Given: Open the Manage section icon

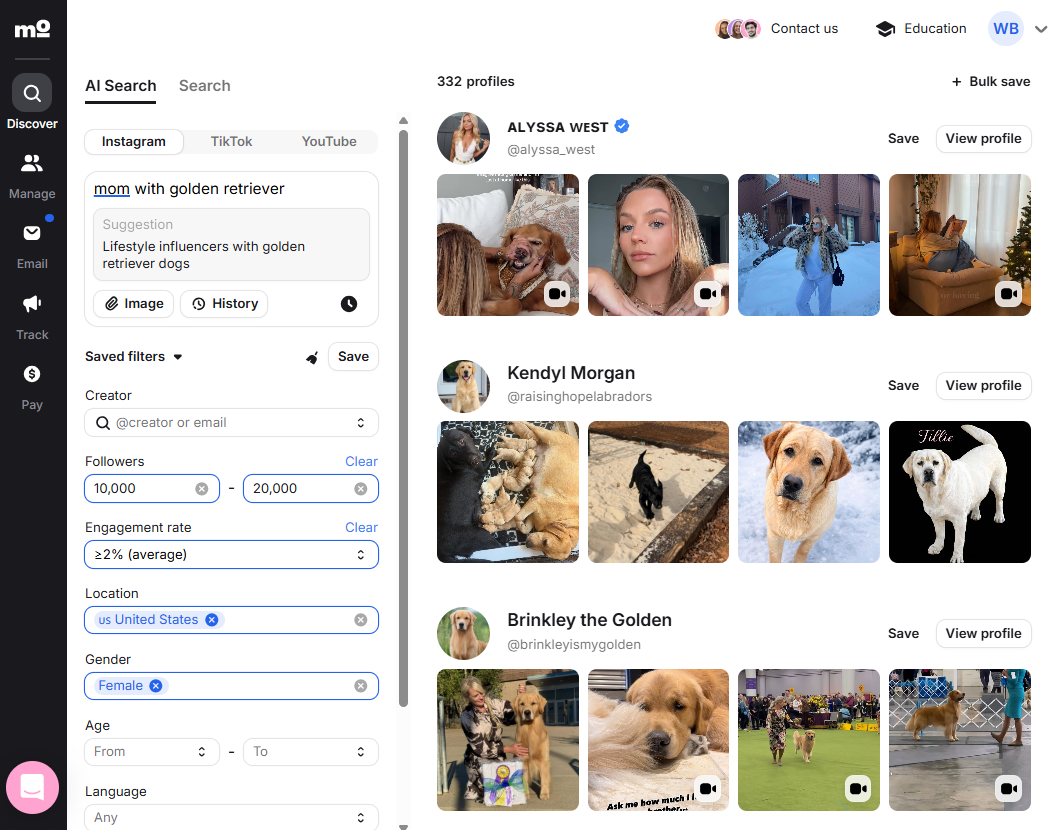Looking at the screenshot, I should [x=32, y=163].
